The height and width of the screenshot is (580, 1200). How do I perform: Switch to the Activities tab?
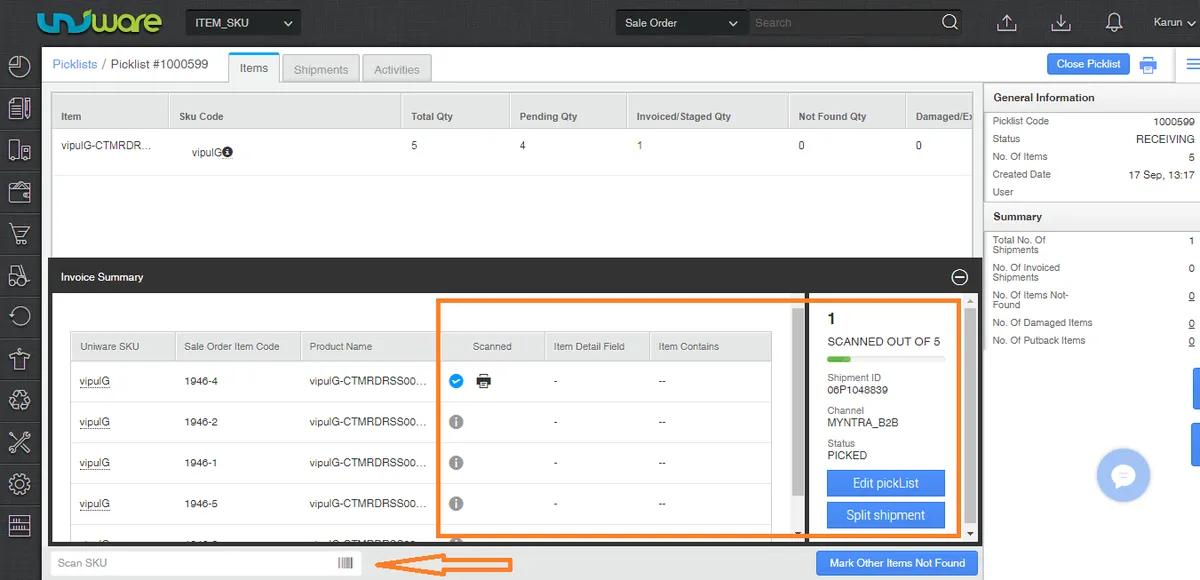tap(397, 69)
